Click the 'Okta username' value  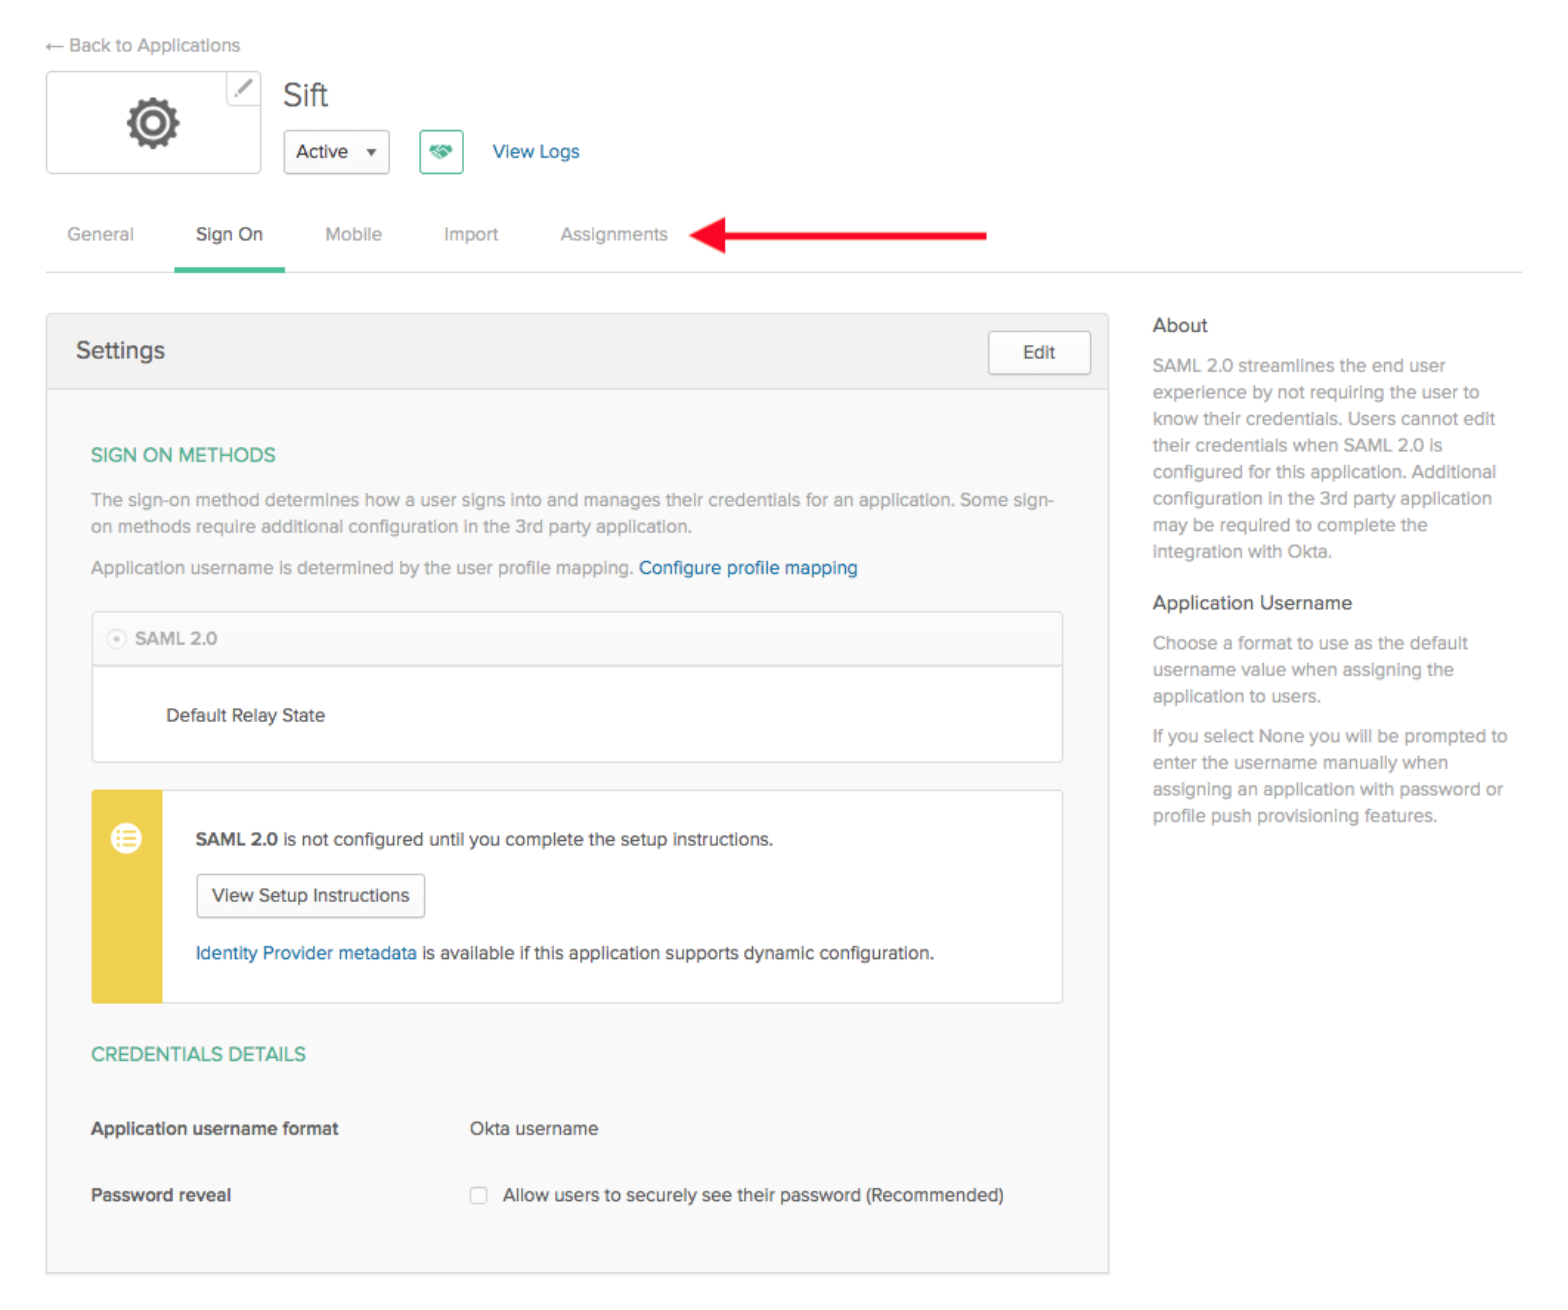click(x=534, y=1129)
